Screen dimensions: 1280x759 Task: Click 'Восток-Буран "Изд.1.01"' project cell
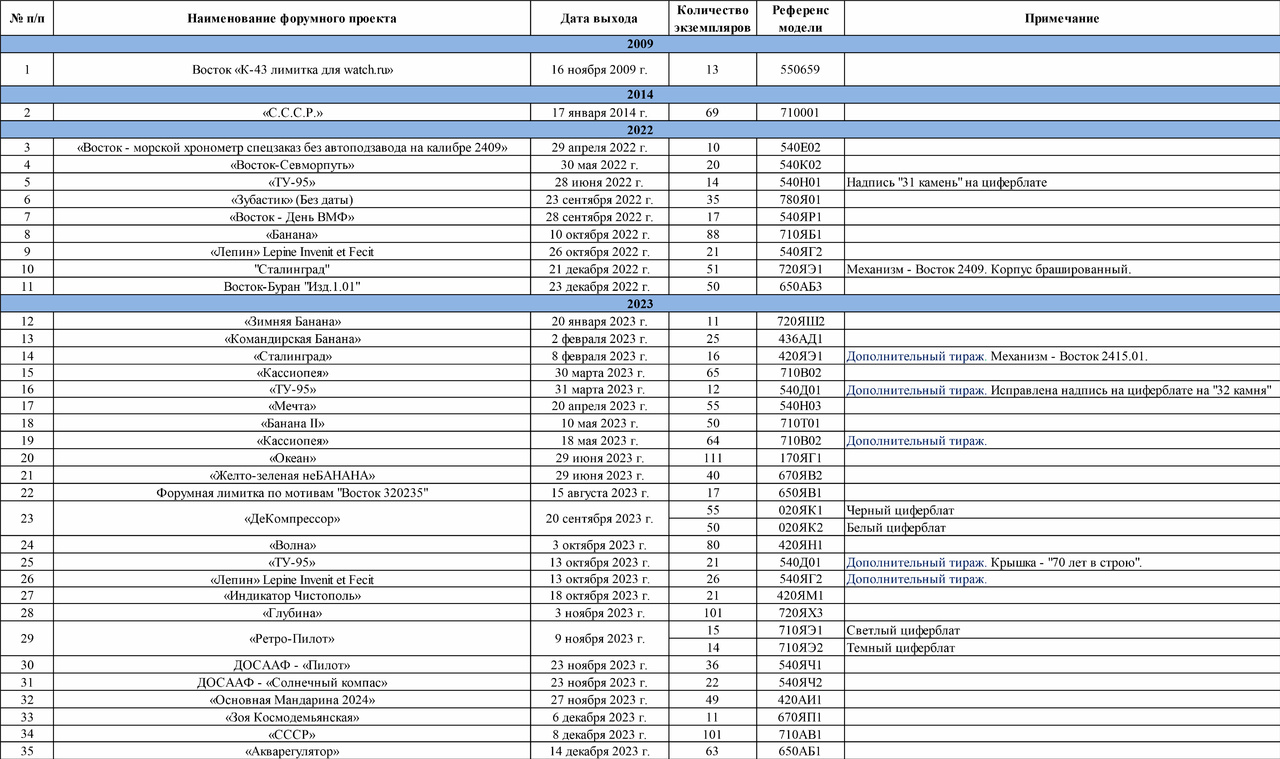pyautogui.click(x=292, y=287)
